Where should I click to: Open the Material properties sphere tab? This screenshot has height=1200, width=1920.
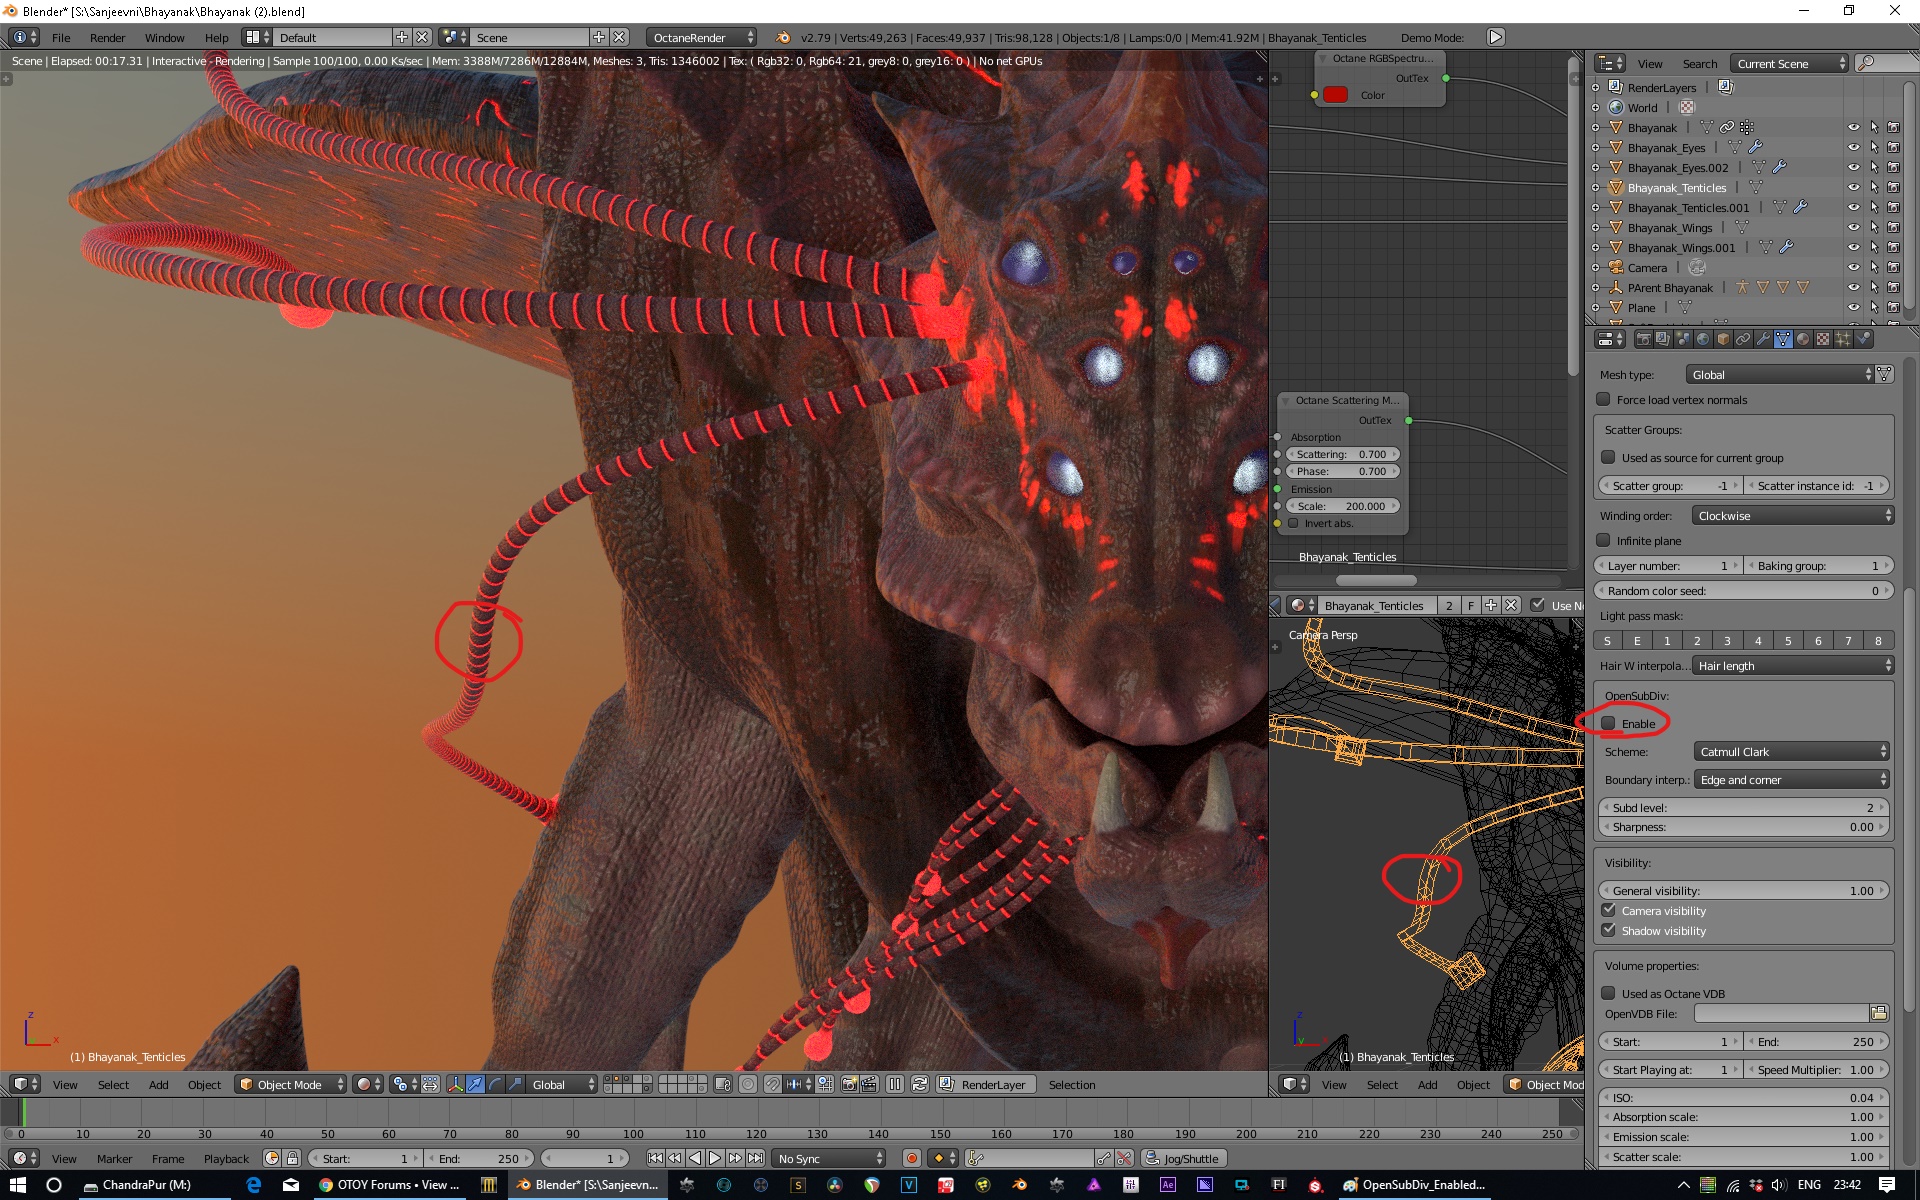click(x=1803, y=339)
